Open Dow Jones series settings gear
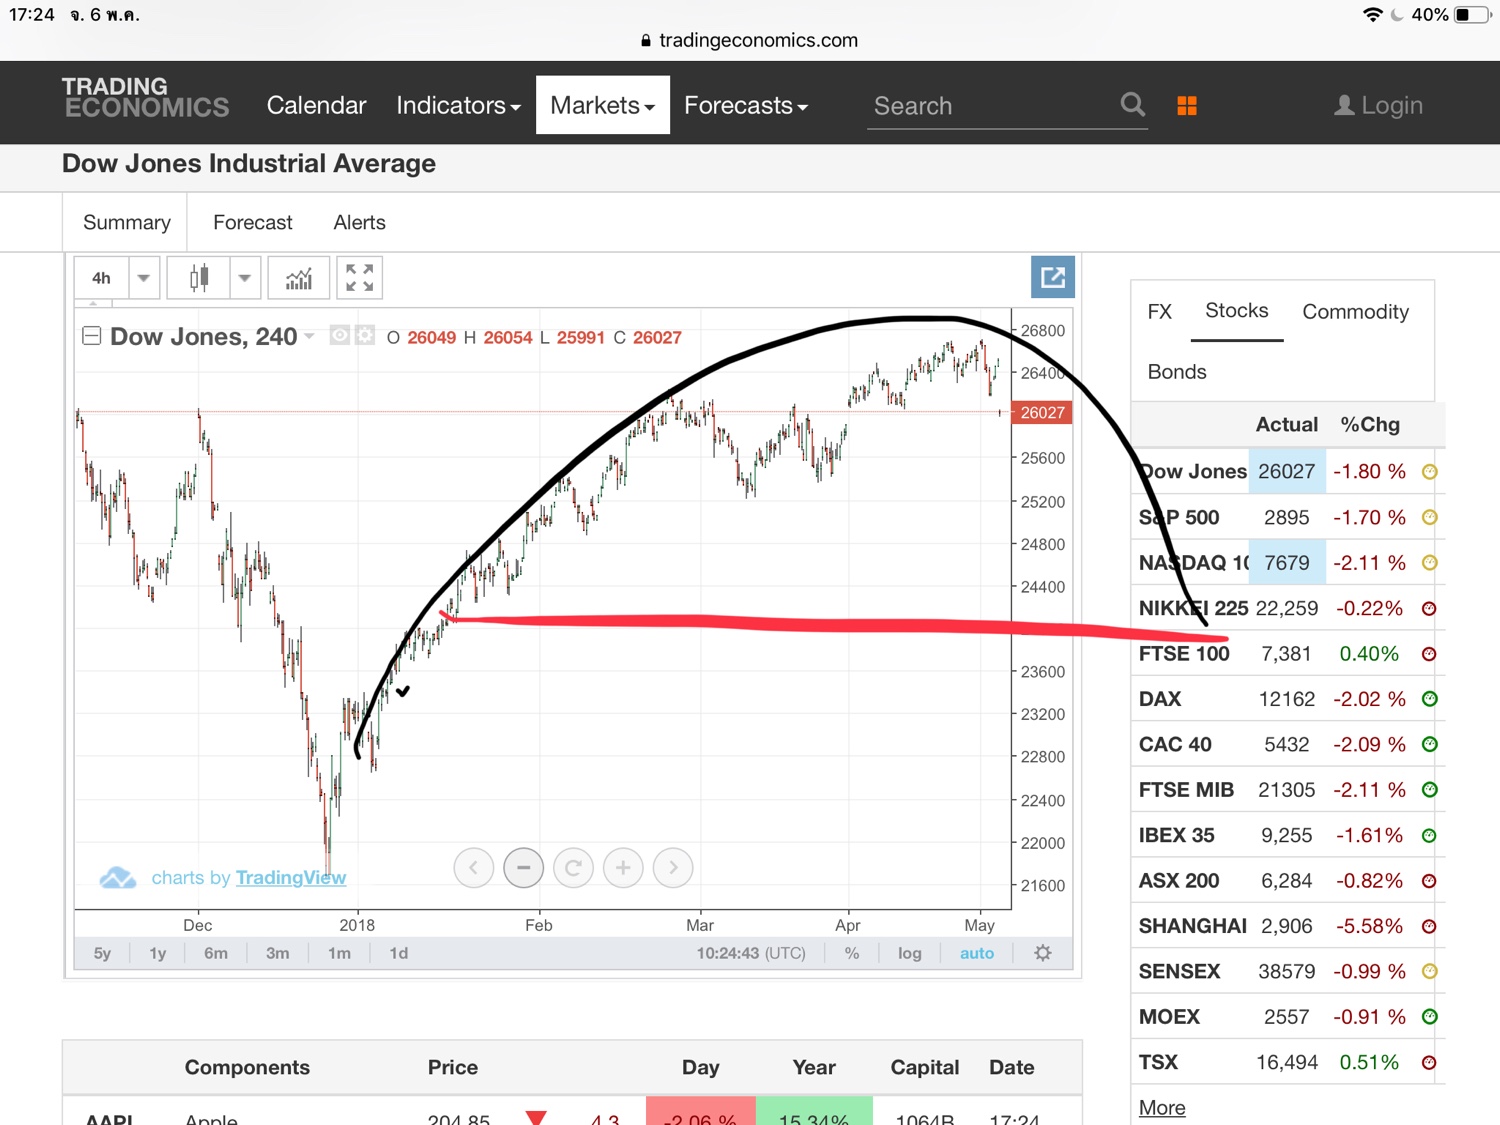 pos(365,336)
